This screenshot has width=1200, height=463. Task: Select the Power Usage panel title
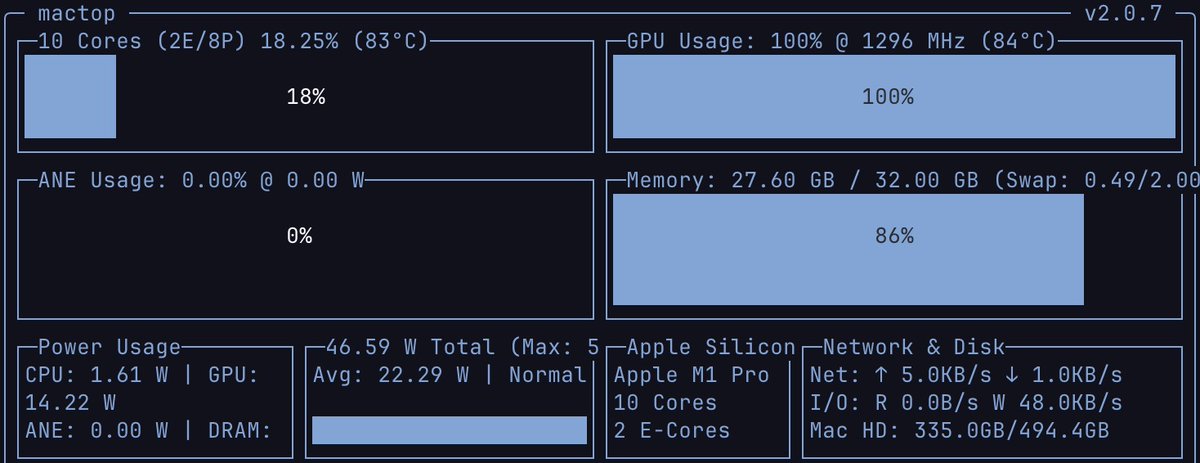tap(109, 347)
